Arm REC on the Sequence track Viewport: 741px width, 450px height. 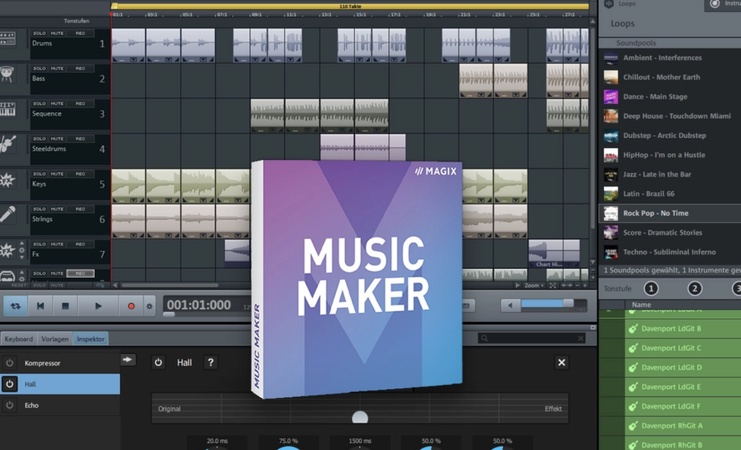pyautogui.click(x=80, y=104)
